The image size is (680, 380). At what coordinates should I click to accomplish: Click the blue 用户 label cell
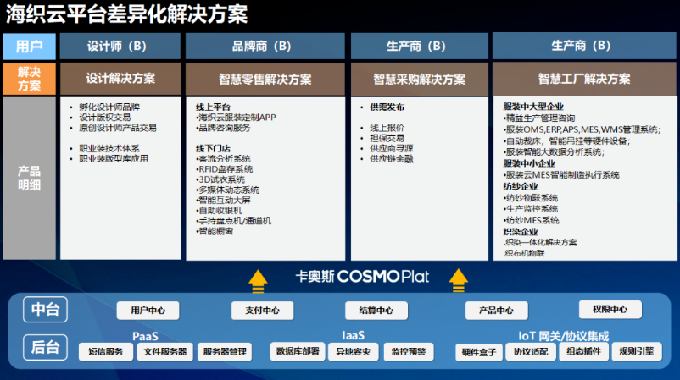pos(29,46)
